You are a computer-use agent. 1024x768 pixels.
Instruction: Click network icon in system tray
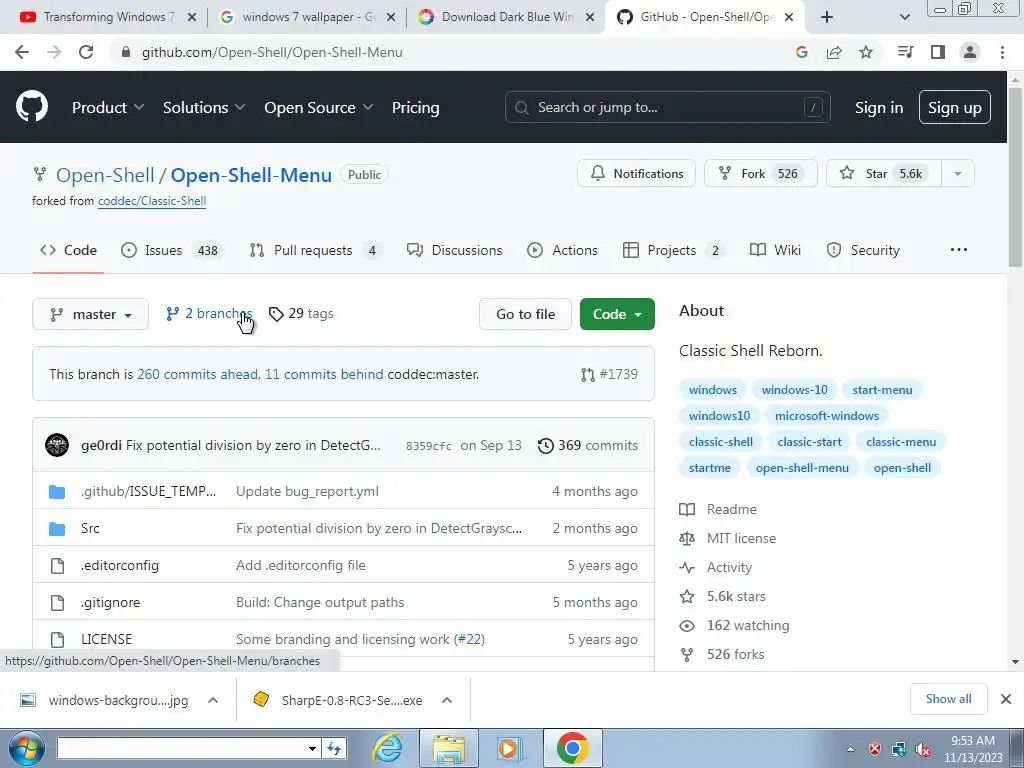pos(899,748)
